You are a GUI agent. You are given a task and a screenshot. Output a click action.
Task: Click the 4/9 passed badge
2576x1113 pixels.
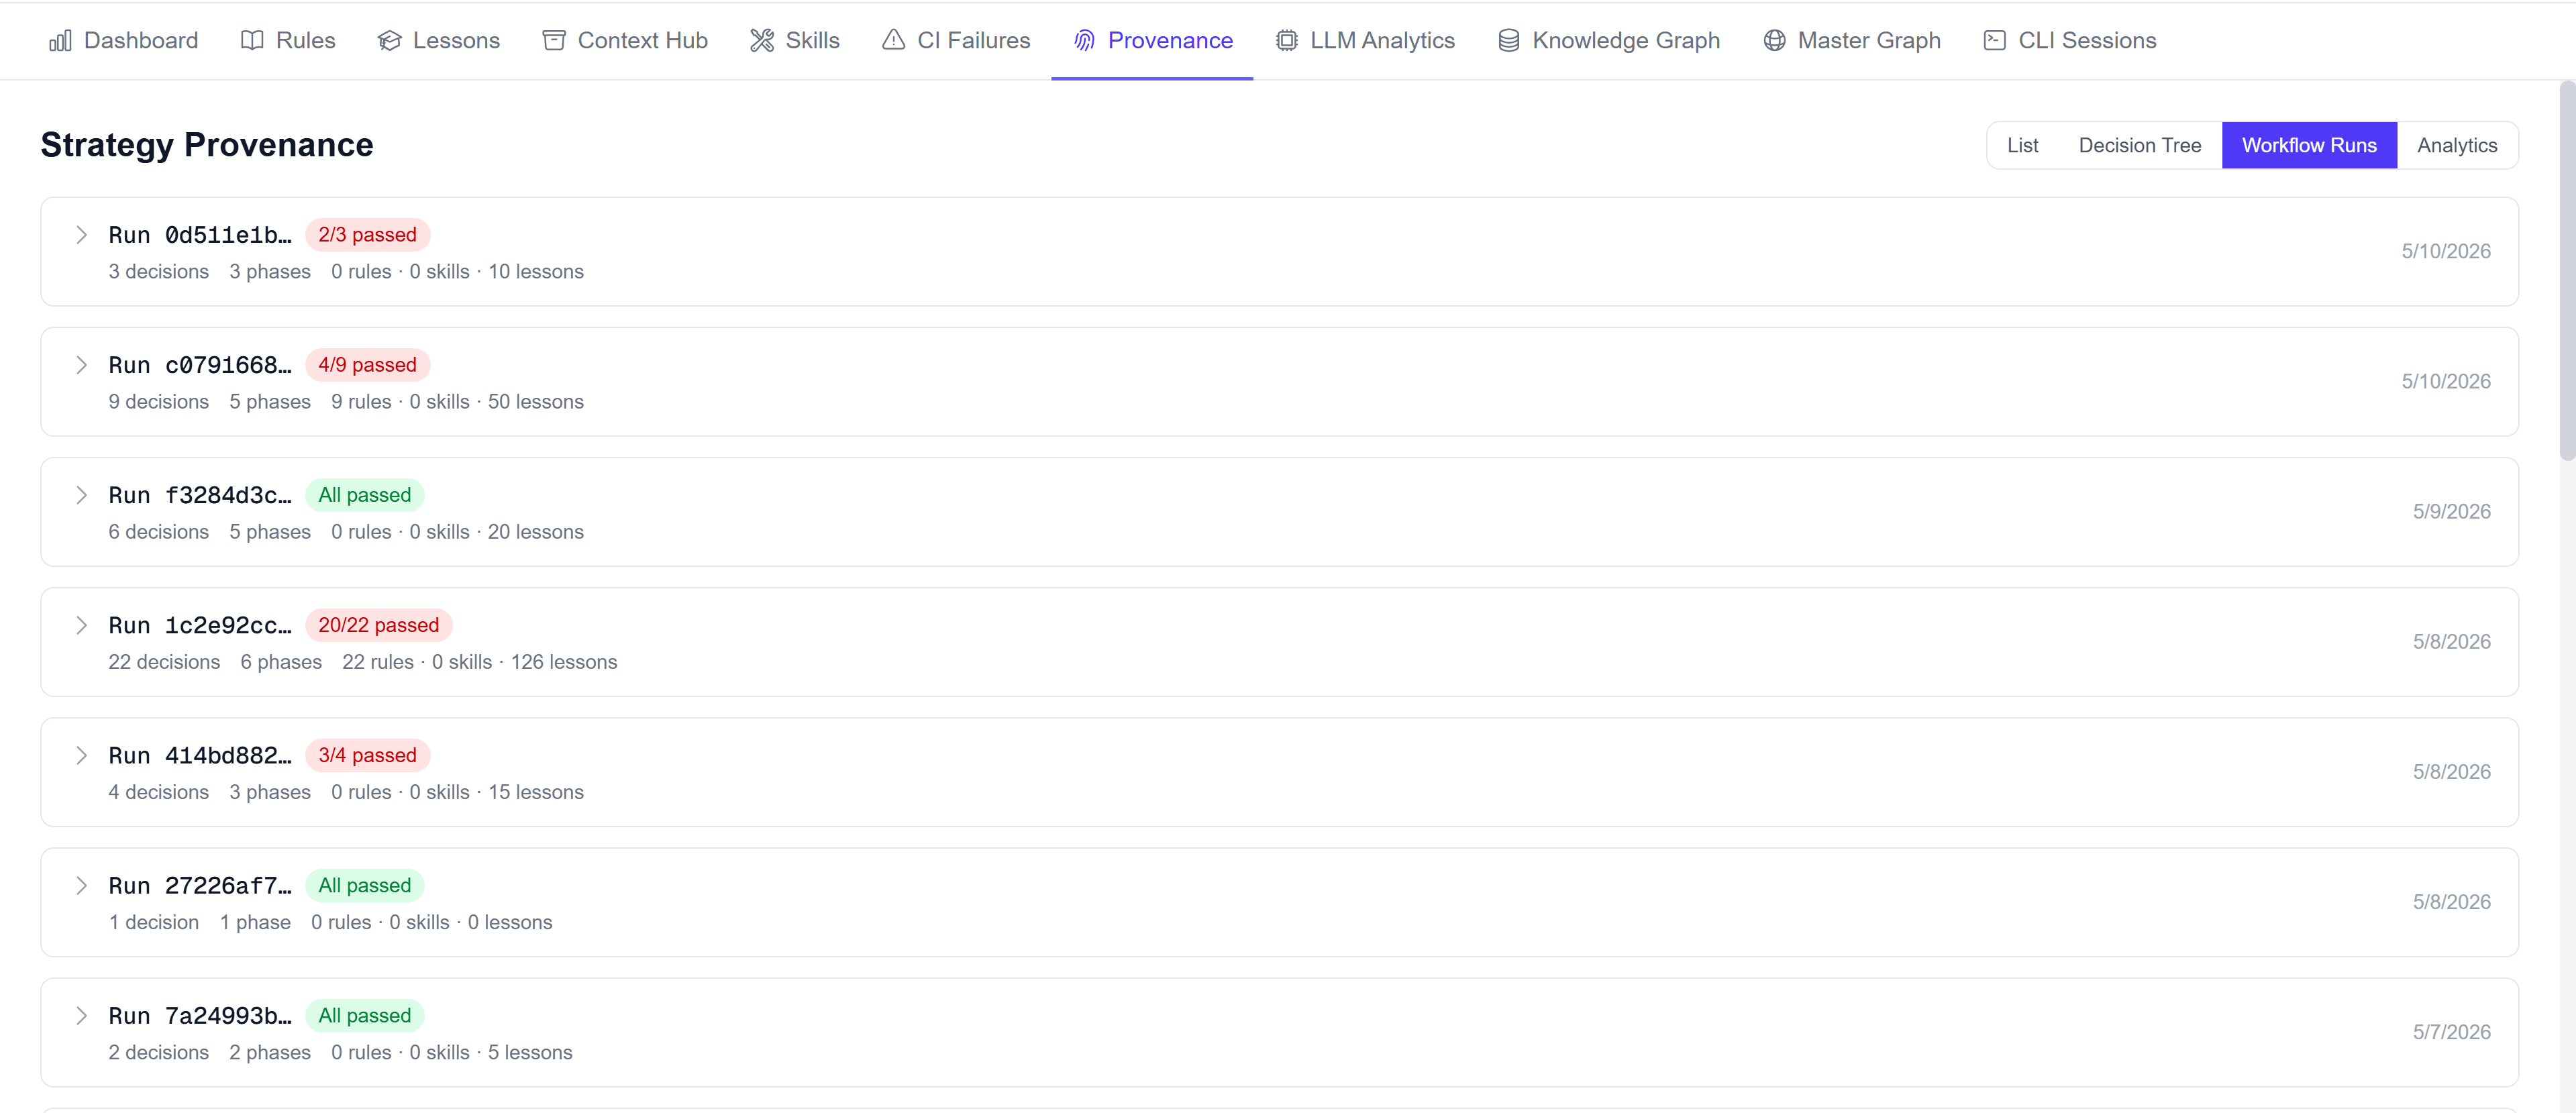[367, 365]
